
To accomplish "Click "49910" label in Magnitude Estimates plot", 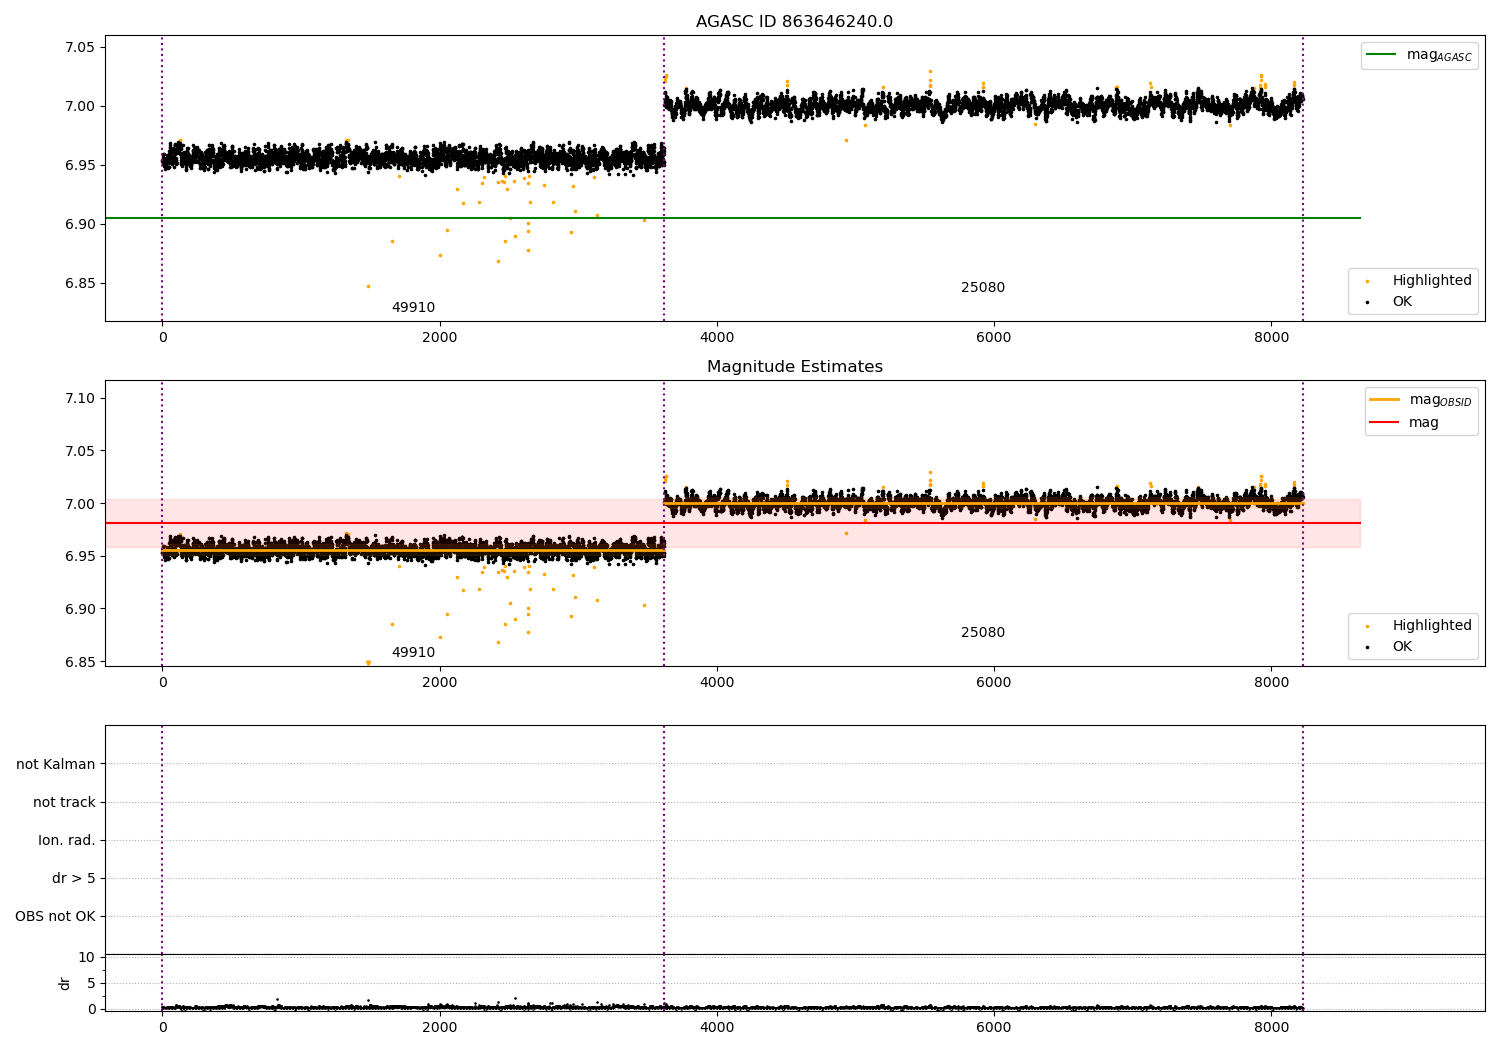I will pos(413,653).
